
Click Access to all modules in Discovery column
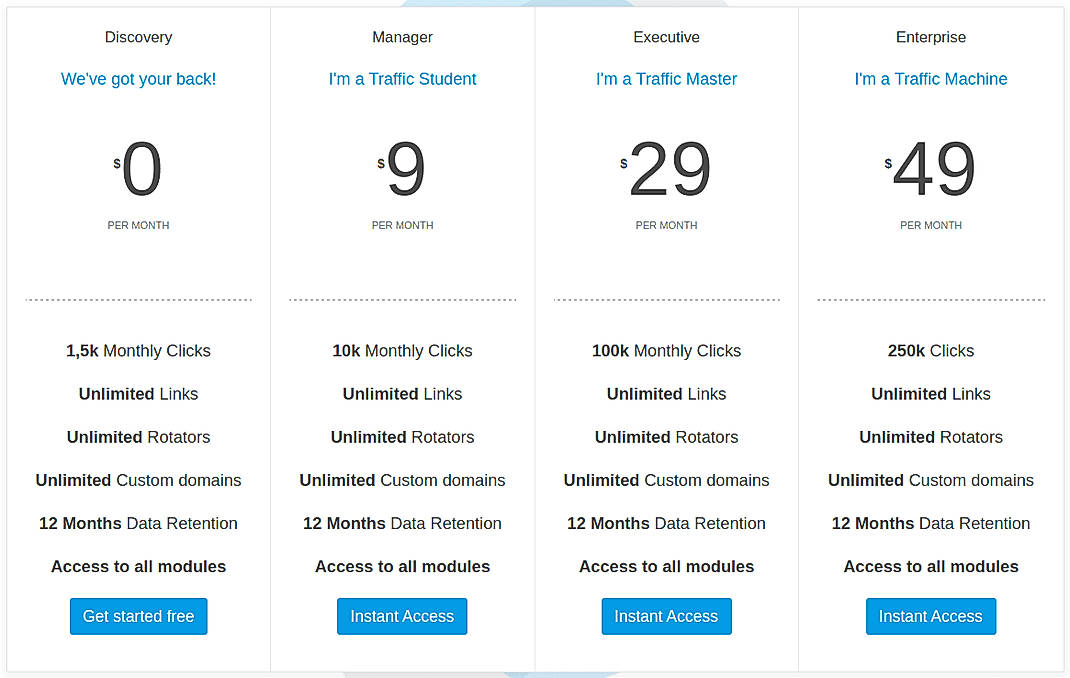click(139, 566)
